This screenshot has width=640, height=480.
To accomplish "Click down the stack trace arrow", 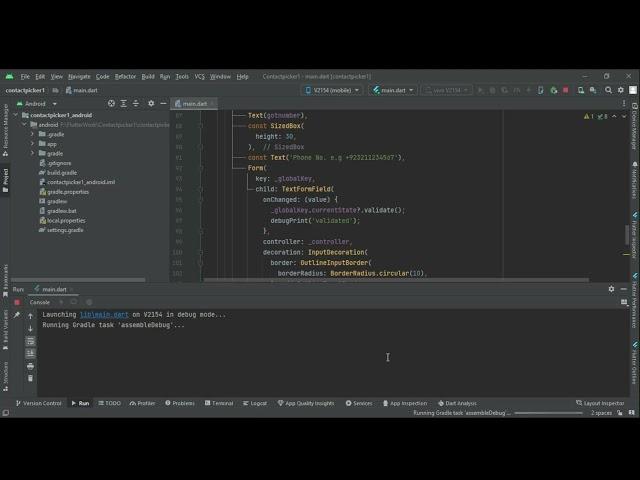I will 30,328.
